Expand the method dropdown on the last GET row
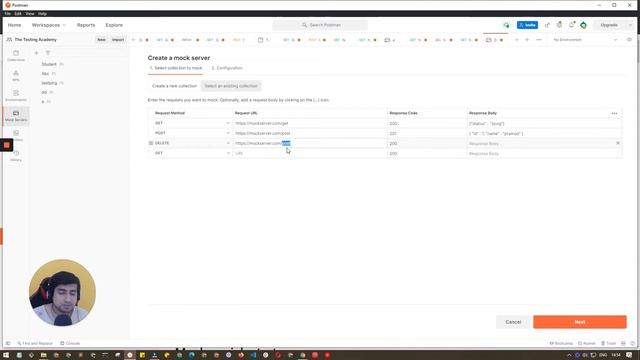 tap(228, 153)
